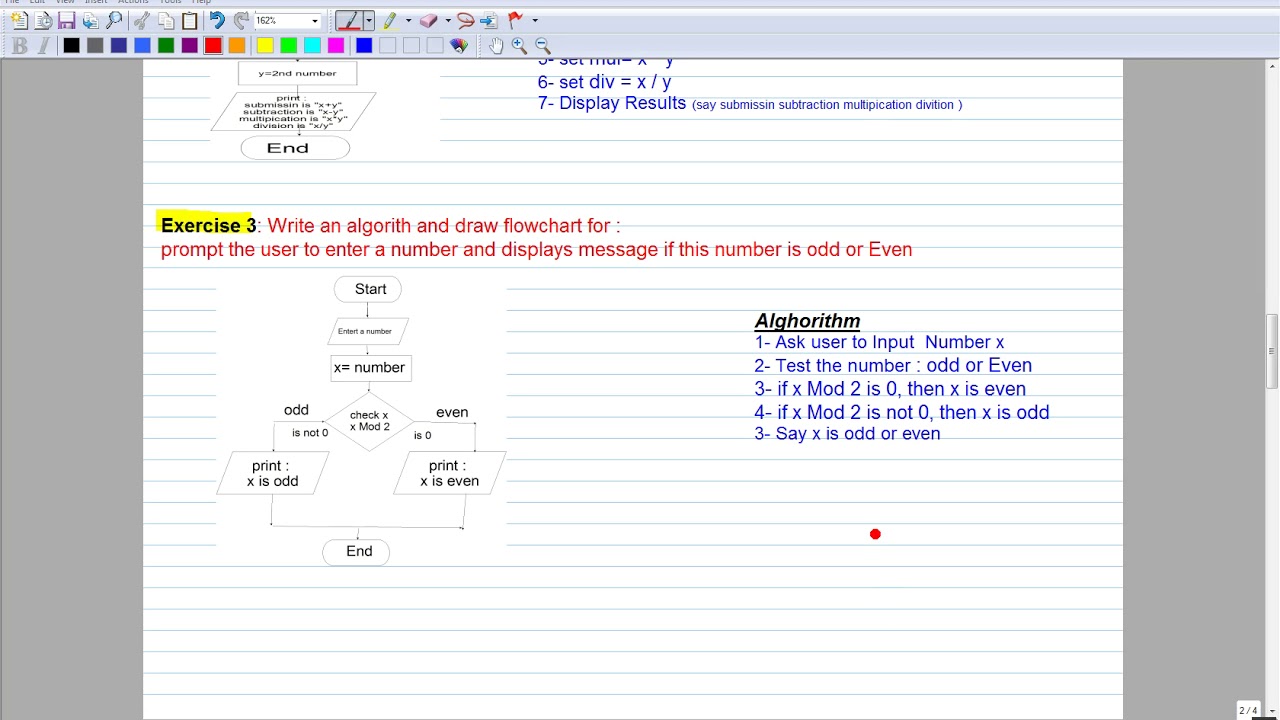Click the 'Start' flowchart terminator

368,289
